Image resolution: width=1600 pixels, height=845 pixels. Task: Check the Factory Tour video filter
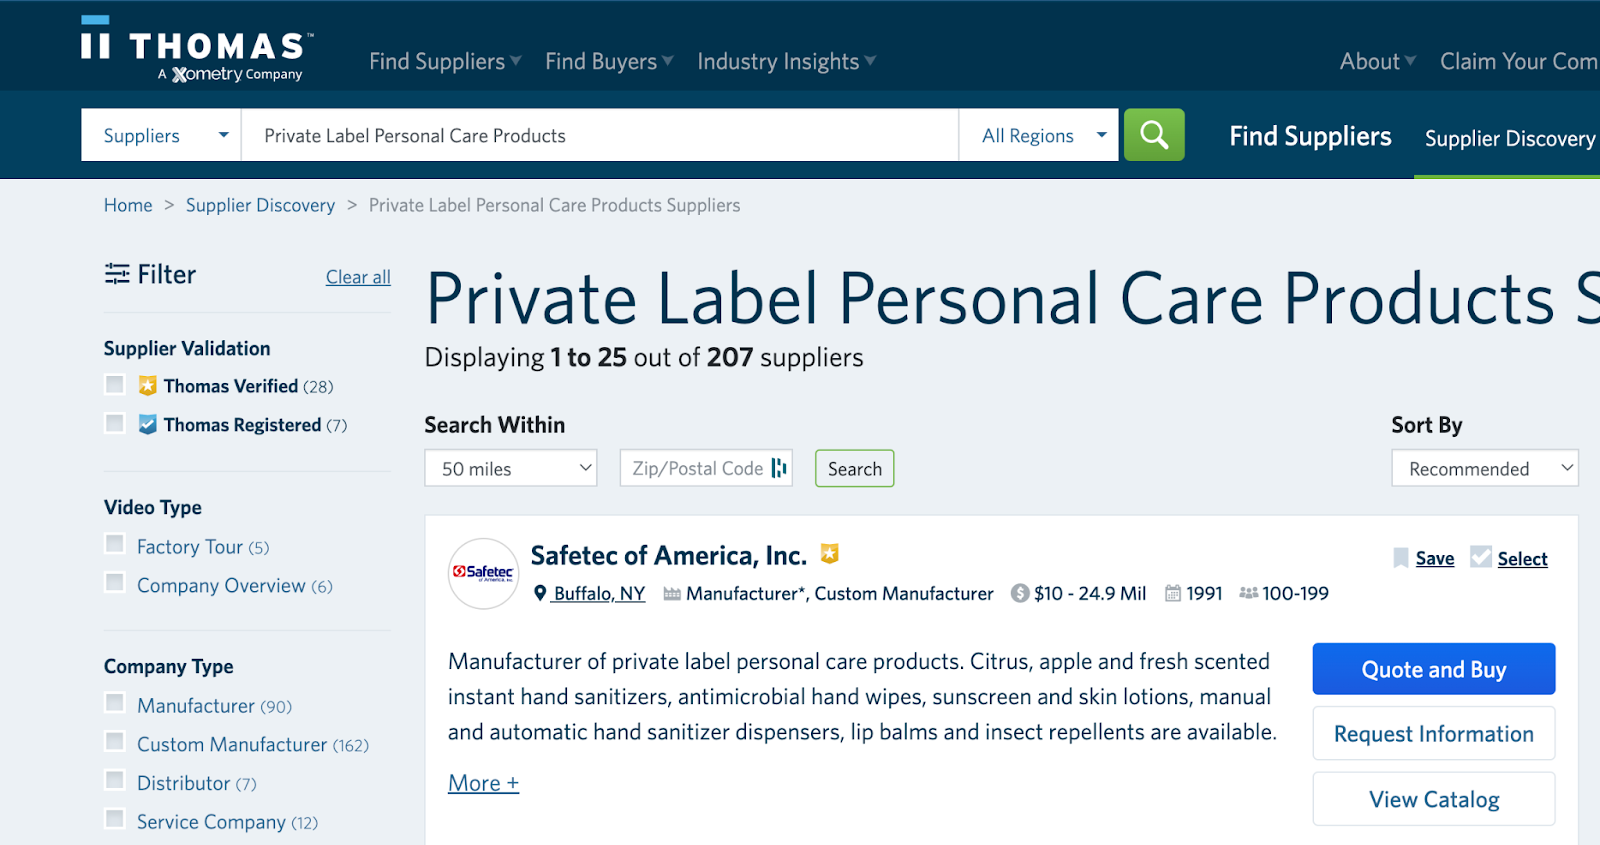pos(115,545)
